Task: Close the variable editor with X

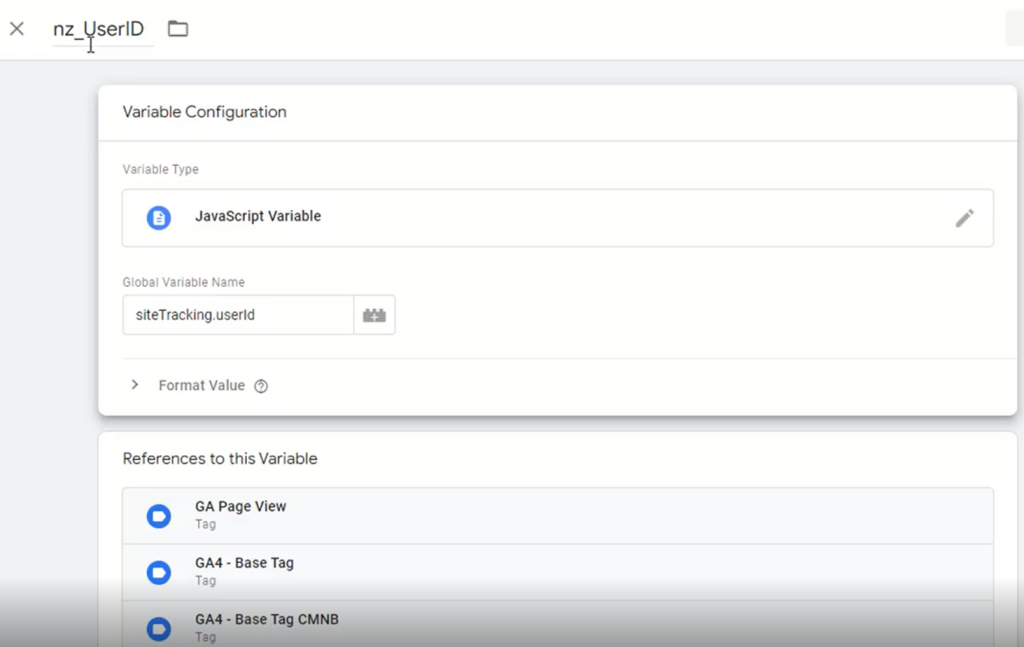Action: [16, 28]
